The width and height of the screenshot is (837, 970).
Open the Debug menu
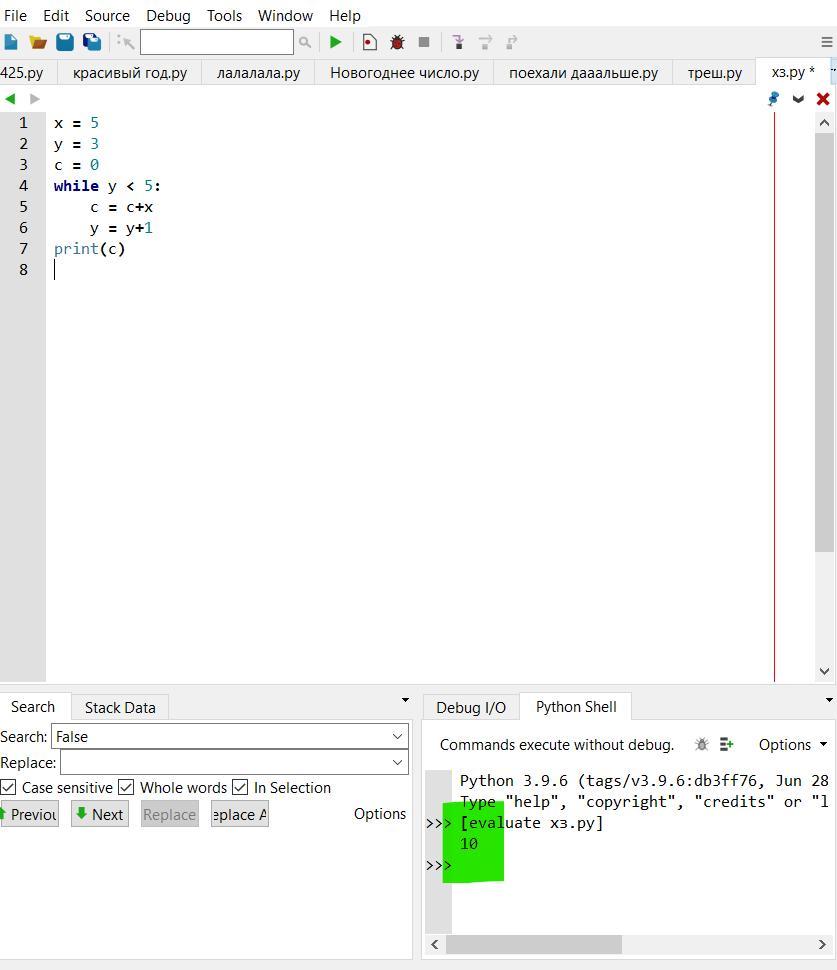pos(168,16)
